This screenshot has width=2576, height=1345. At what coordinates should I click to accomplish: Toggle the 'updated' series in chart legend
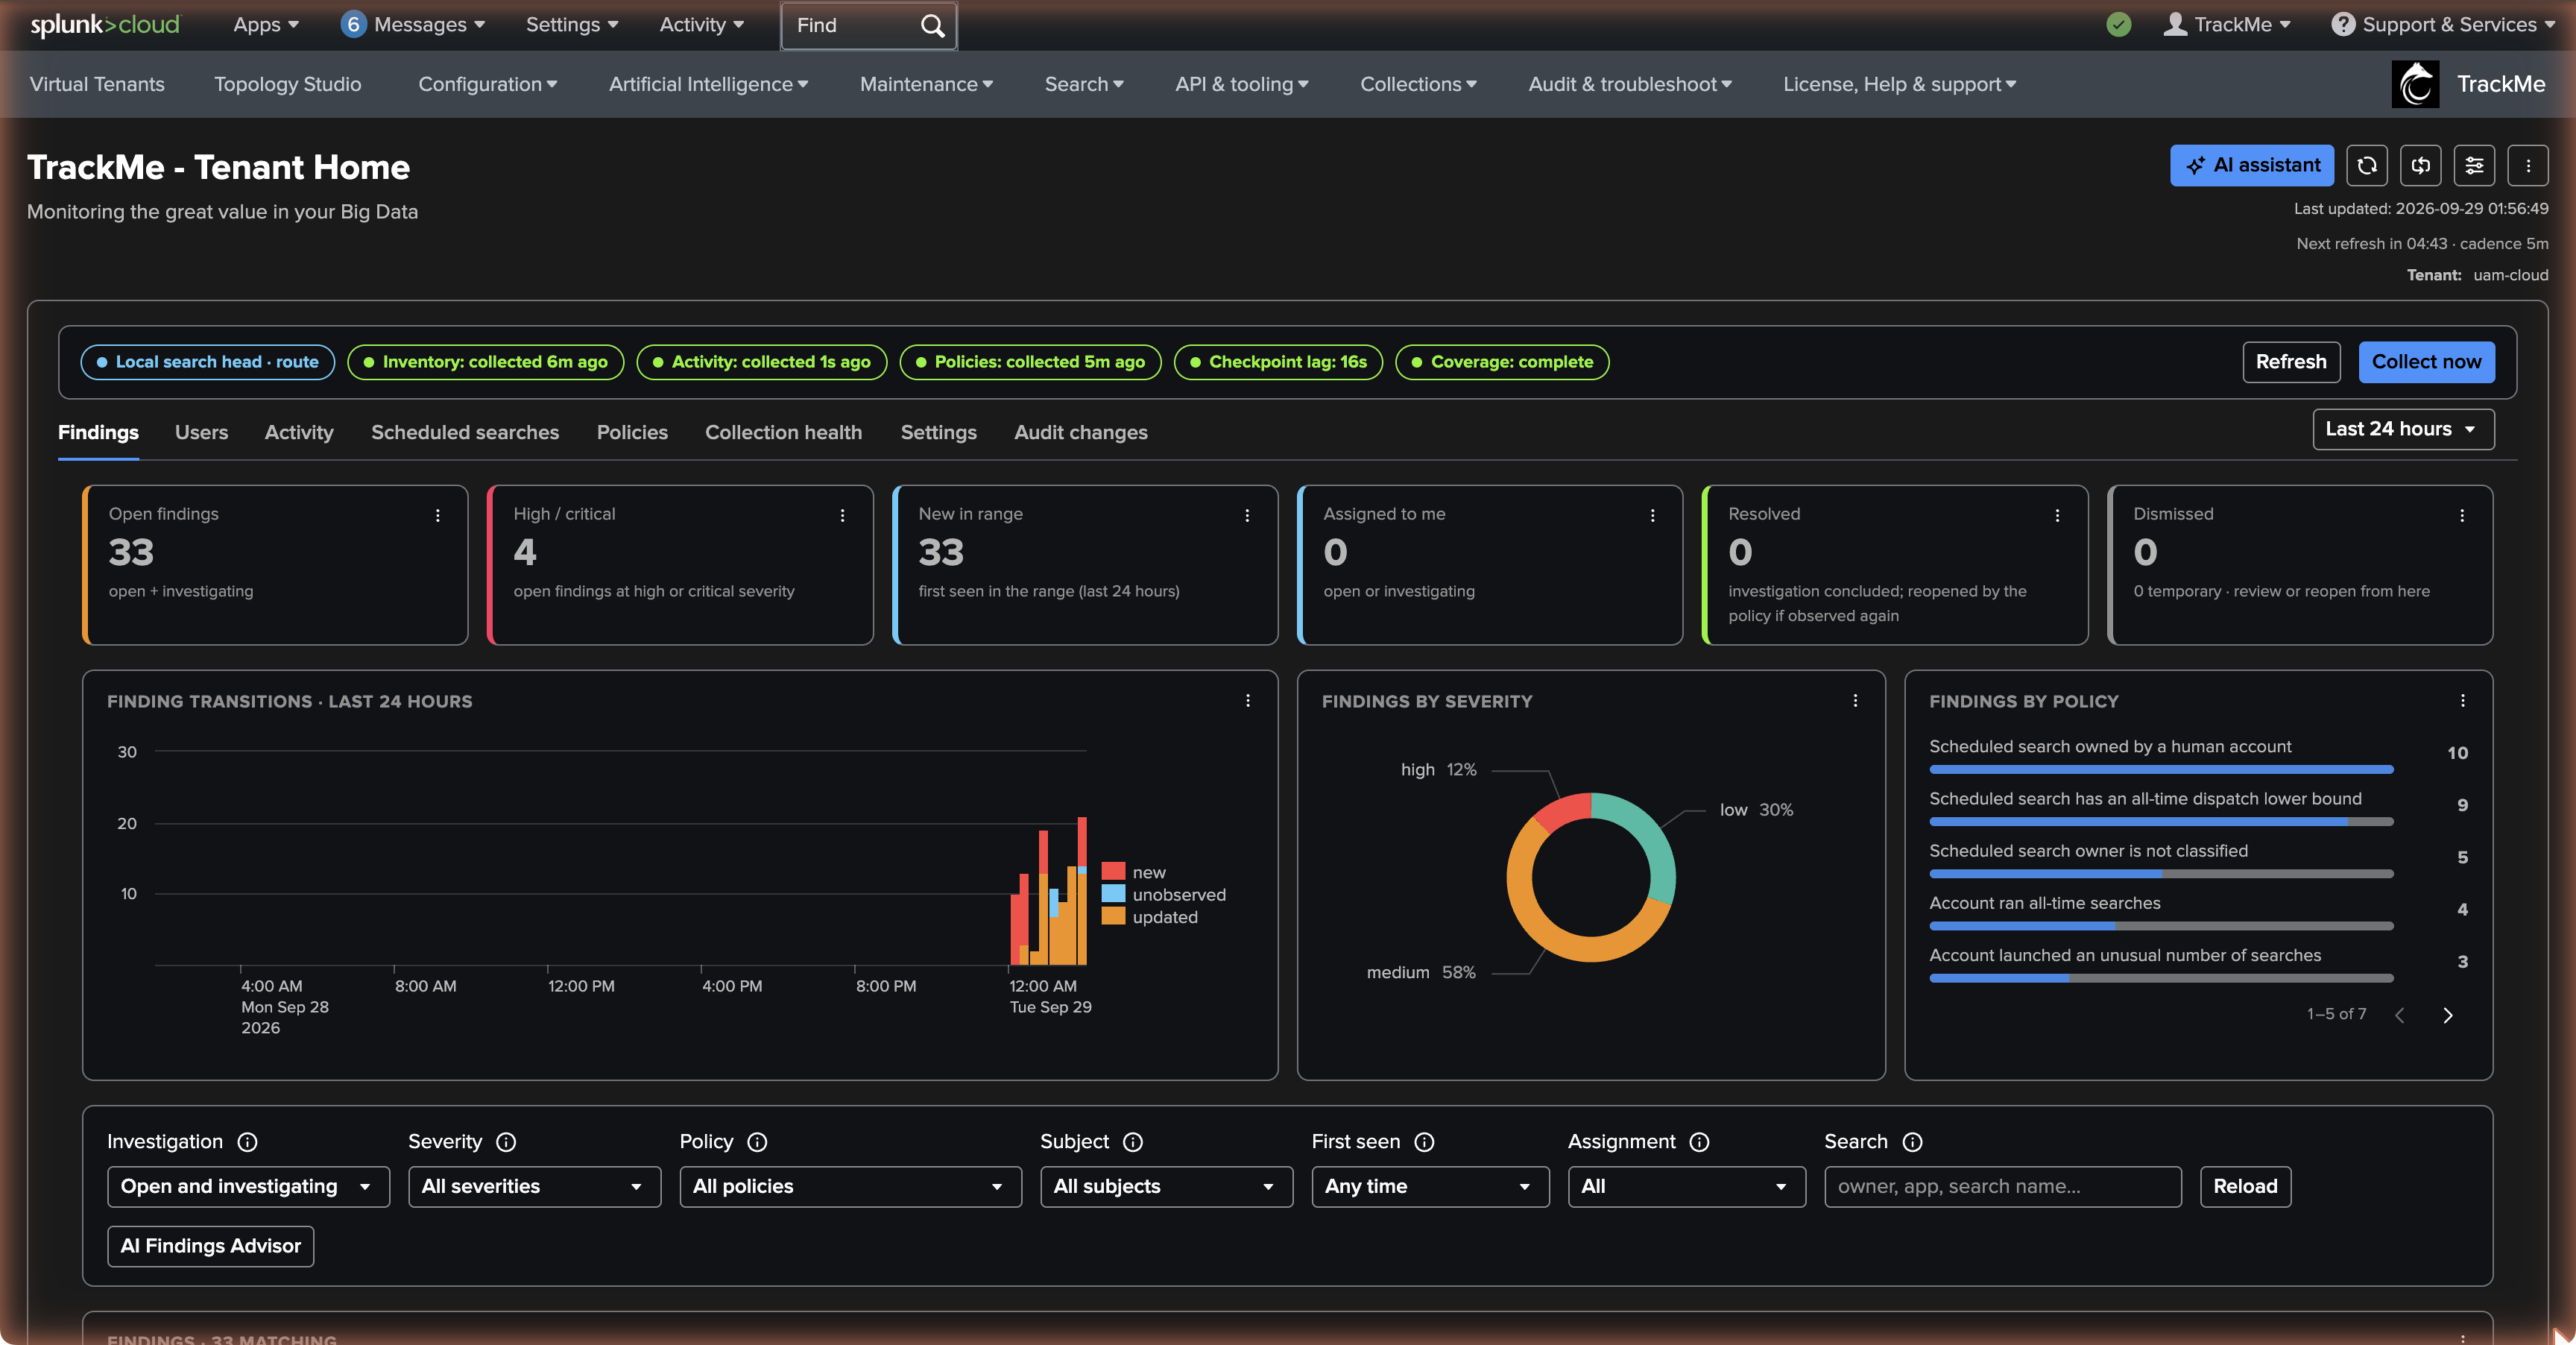click(1149, 917)
